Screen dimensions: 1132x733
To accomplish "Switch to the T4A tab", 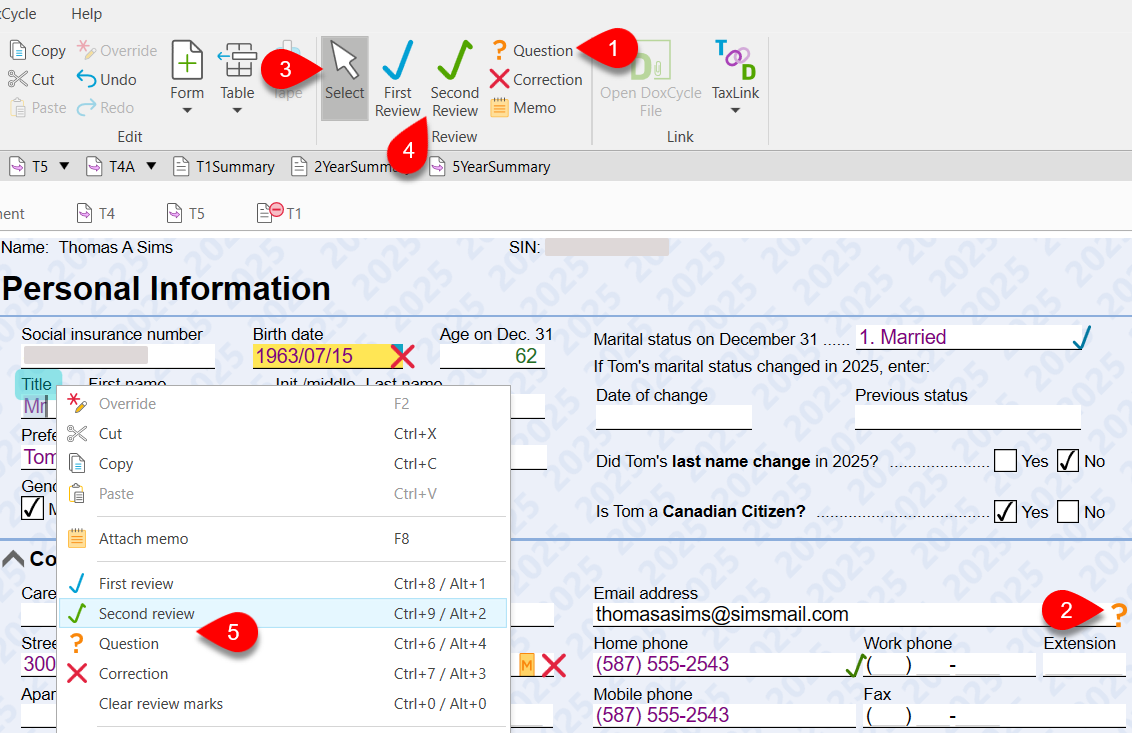I will [112, 167].
